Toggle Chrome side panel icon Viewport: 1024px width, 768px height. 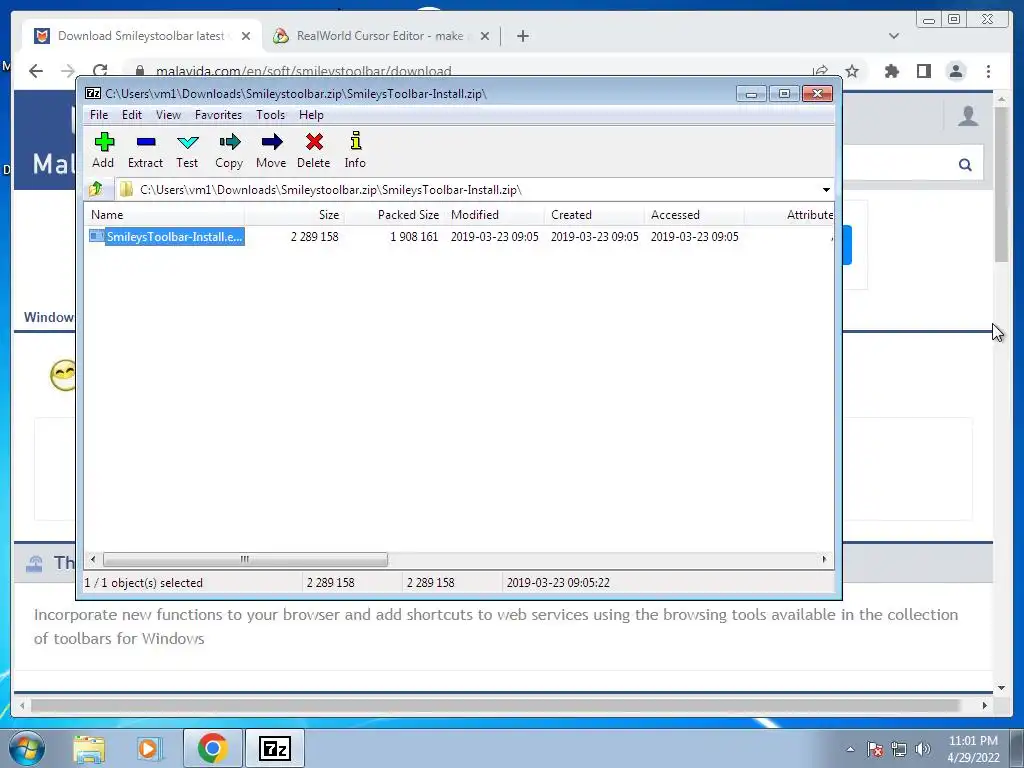click(x=923, y=71)
